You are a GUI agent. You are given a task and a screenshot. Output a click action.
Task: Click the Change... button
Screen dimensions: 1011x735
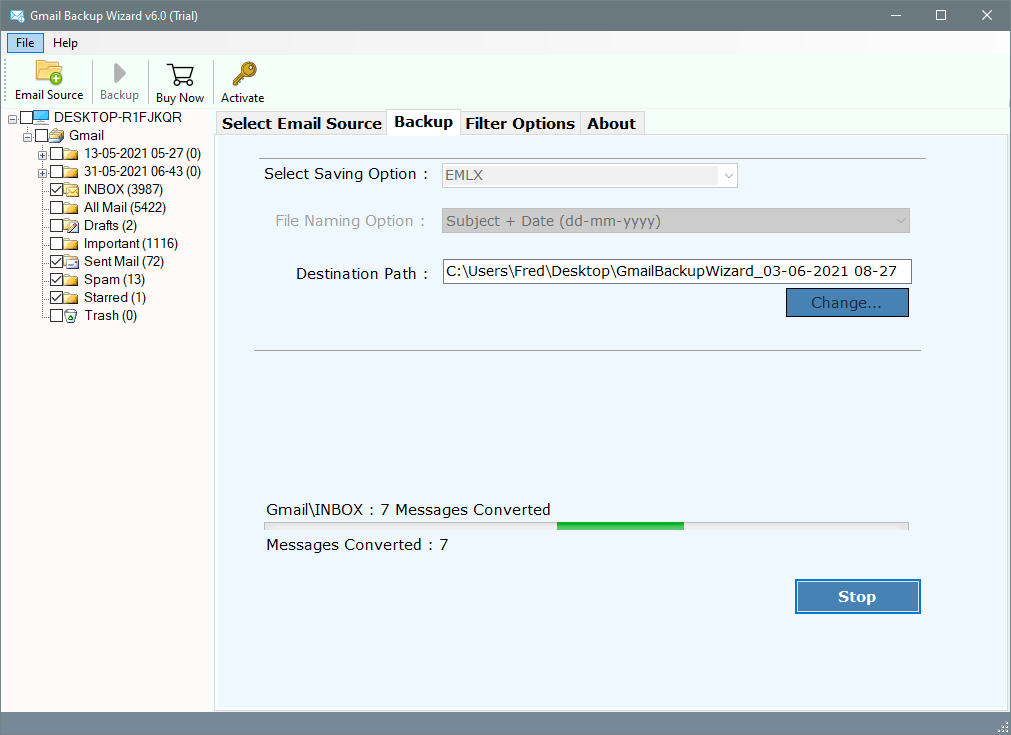(x=847, y=302)
